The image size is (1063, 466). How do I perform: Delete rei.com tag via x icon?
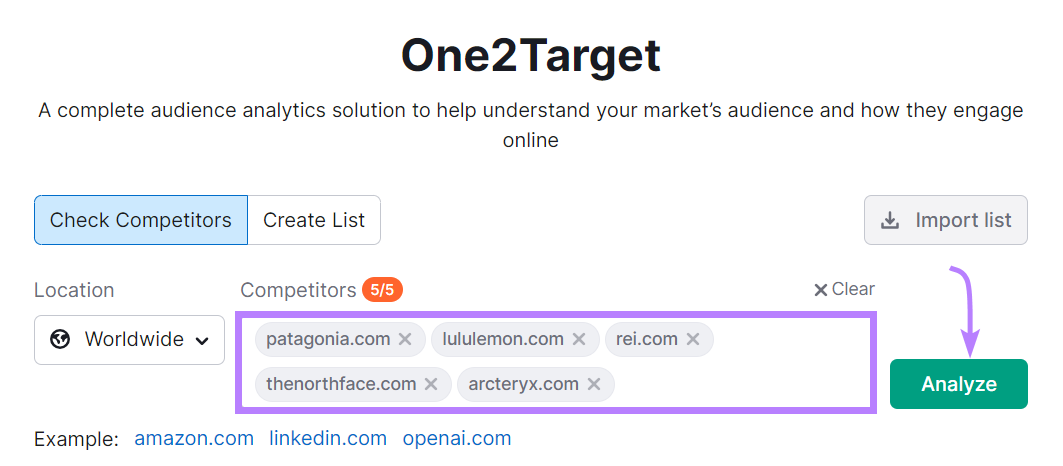point(693,339)
